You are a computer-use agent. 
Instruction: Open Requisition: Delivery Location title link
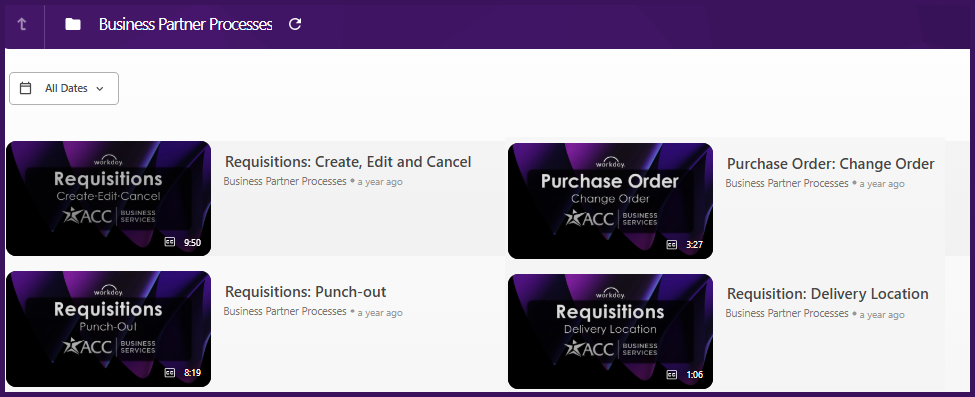828,294
